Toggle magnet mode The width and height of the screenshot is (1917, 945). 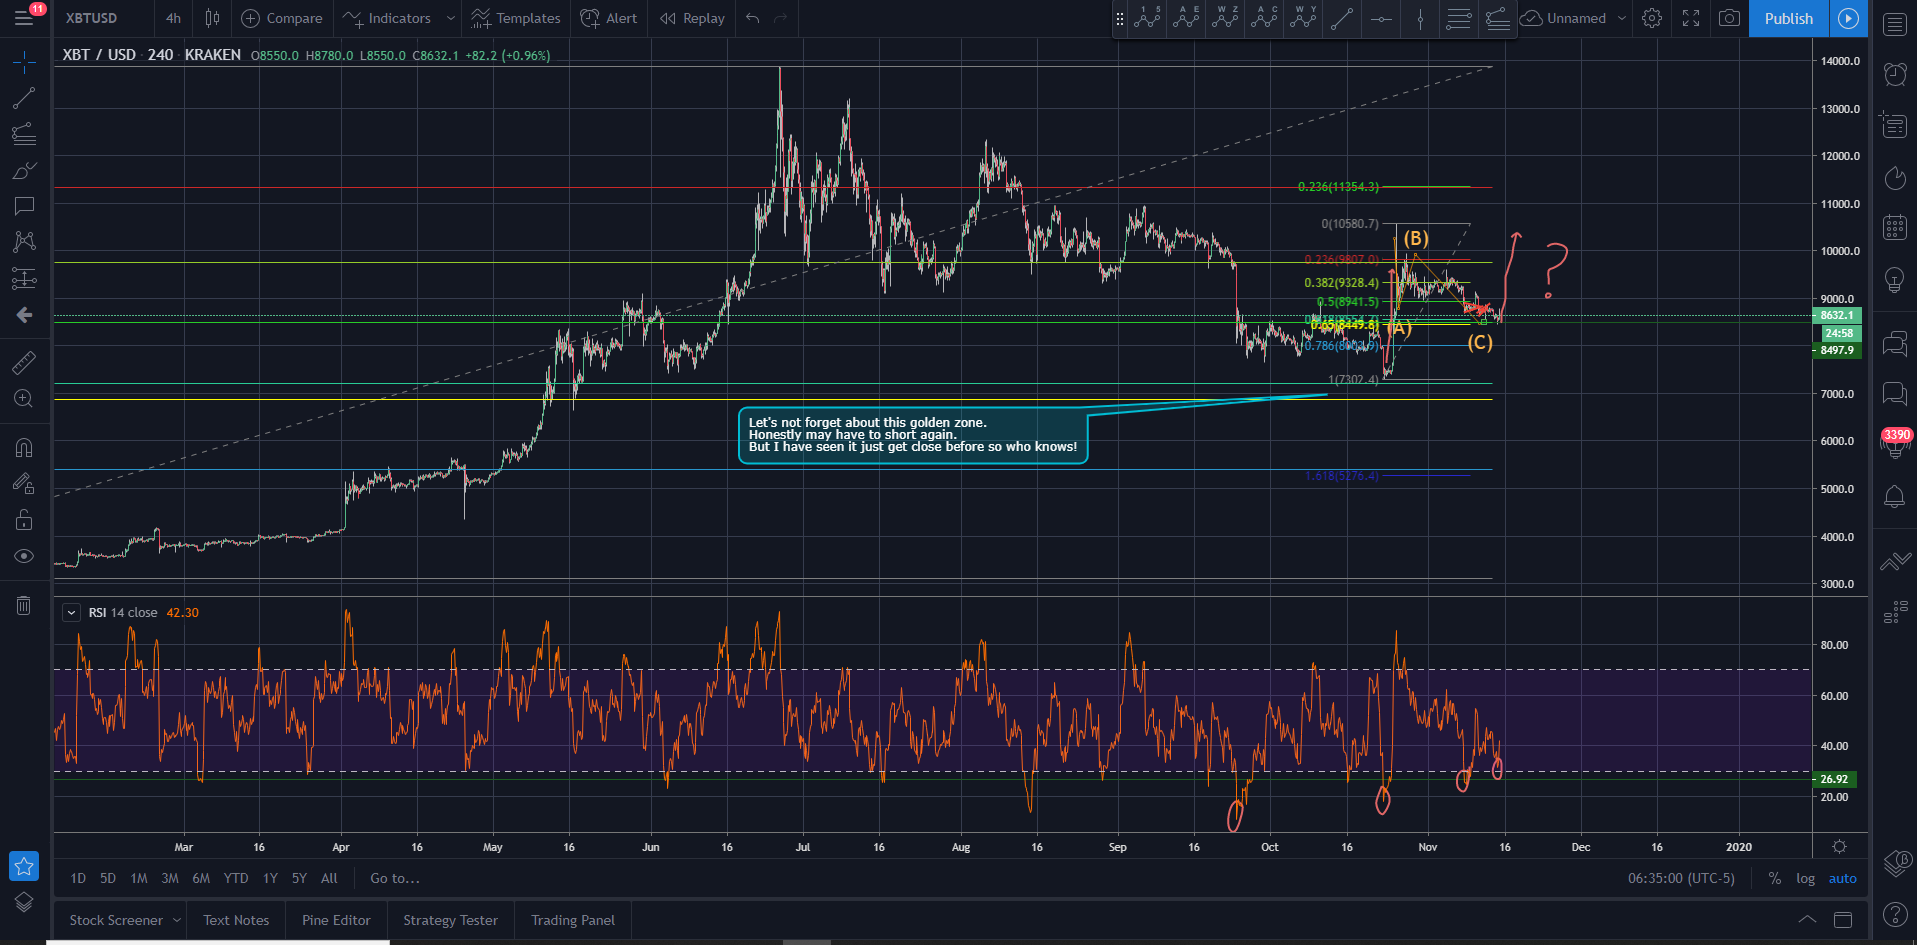(x=24, y=447)
